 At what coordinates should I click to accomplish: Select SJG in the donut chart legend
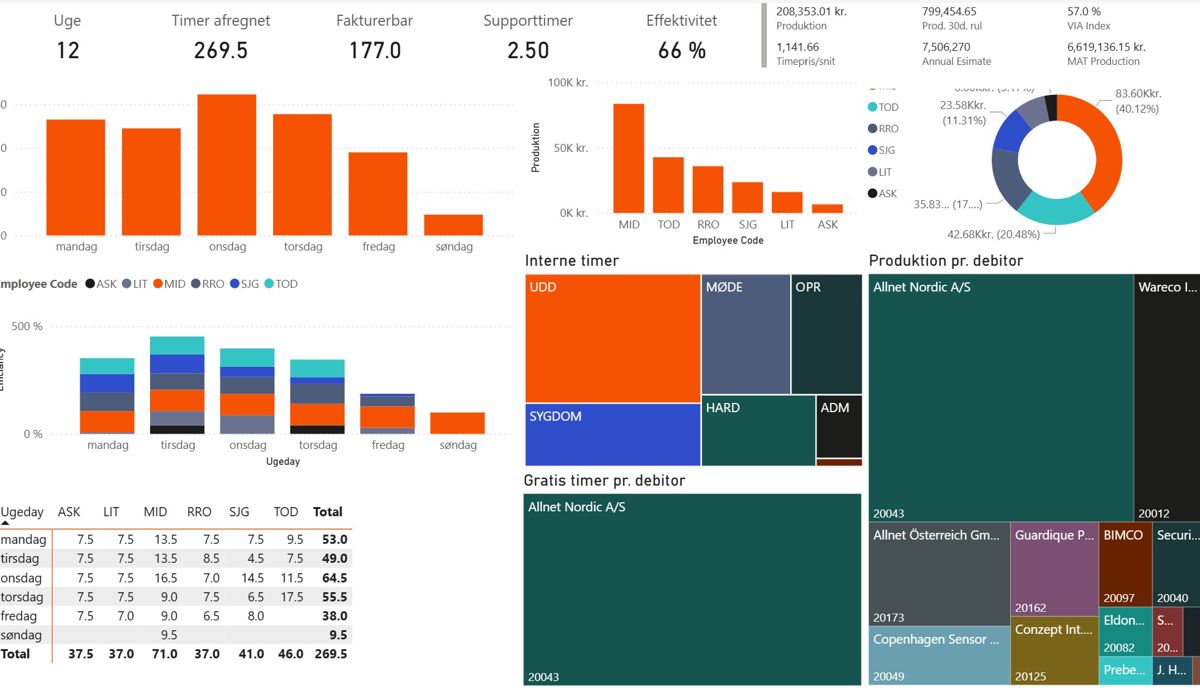pos(882,150)
